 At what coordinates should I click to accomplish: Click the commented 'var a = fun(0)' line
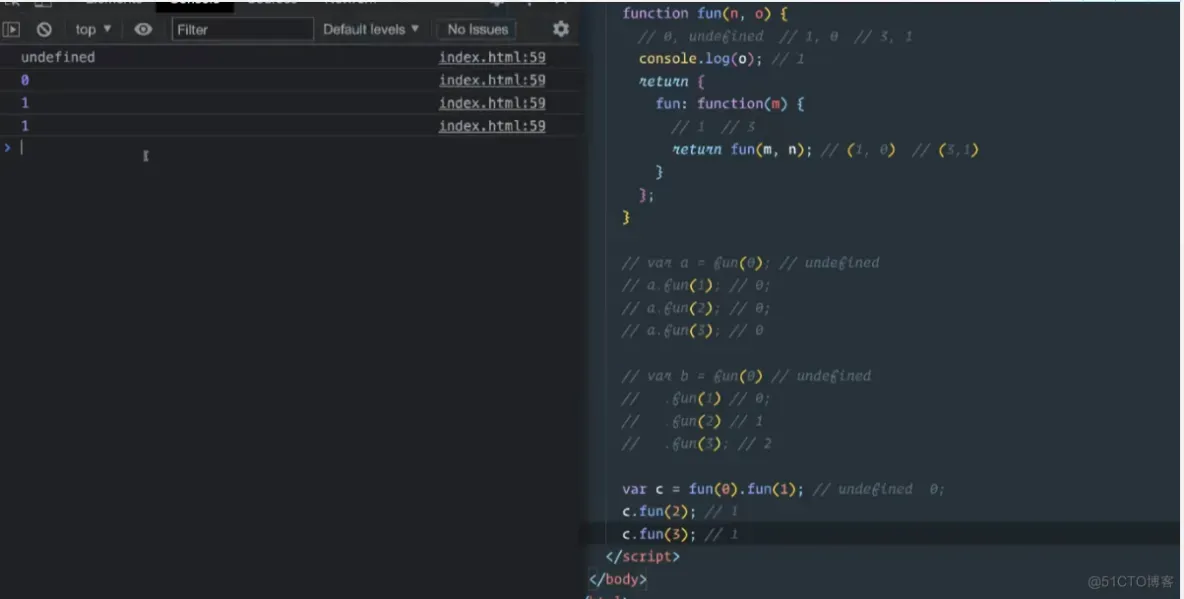coord(751,263)
